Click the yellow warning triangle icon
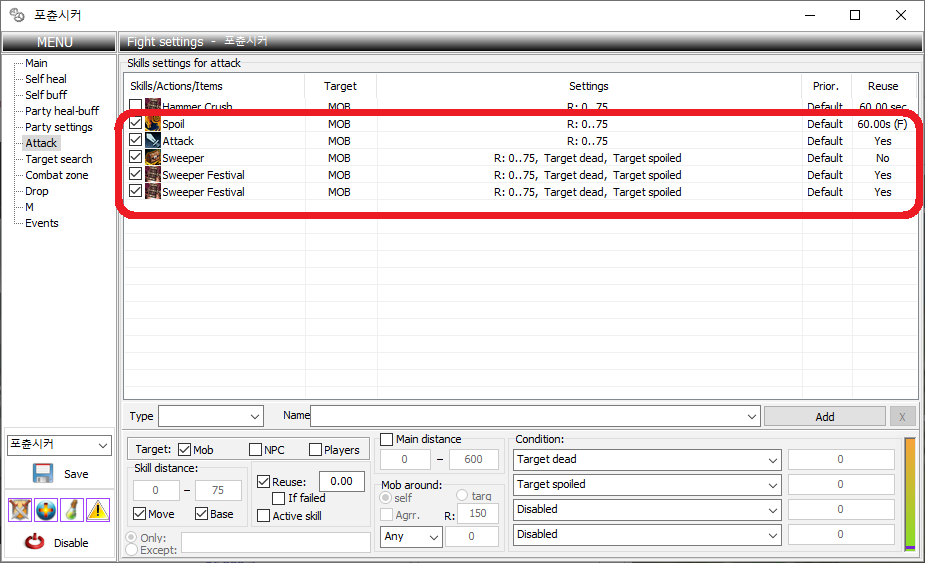This screenshot has width=925, height=563. pos(97,510)
